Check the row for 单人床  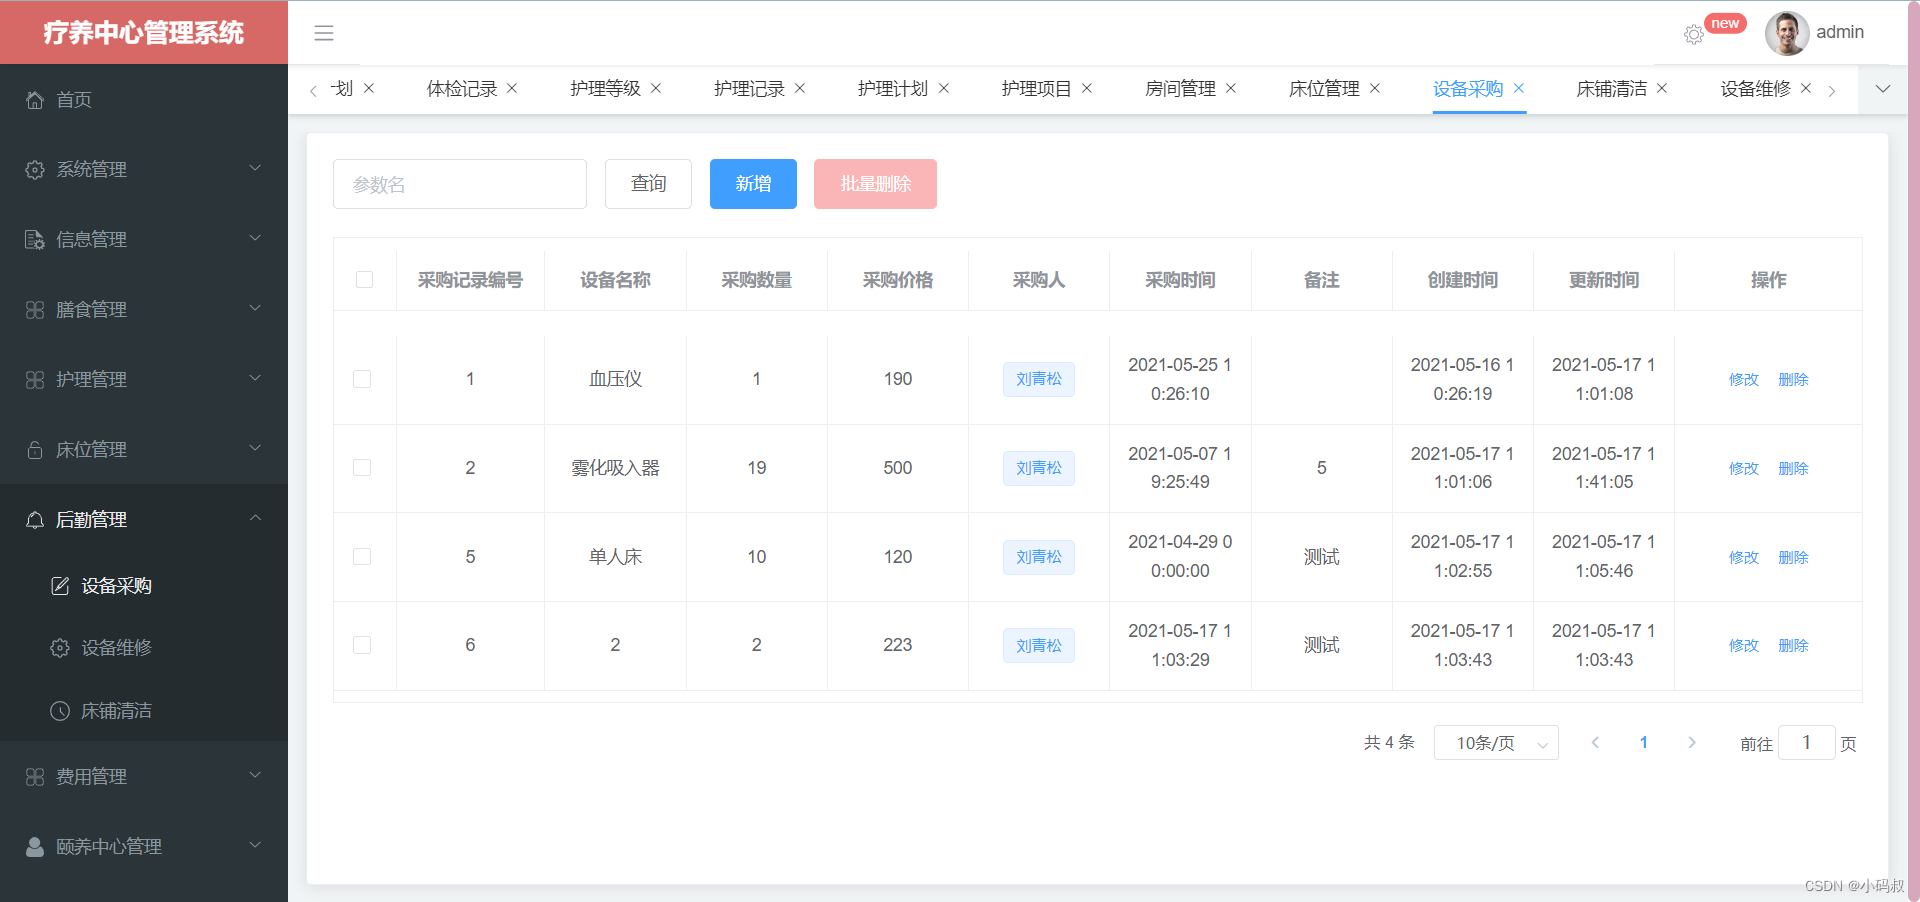pyautogui.click(x=362, y=557)
